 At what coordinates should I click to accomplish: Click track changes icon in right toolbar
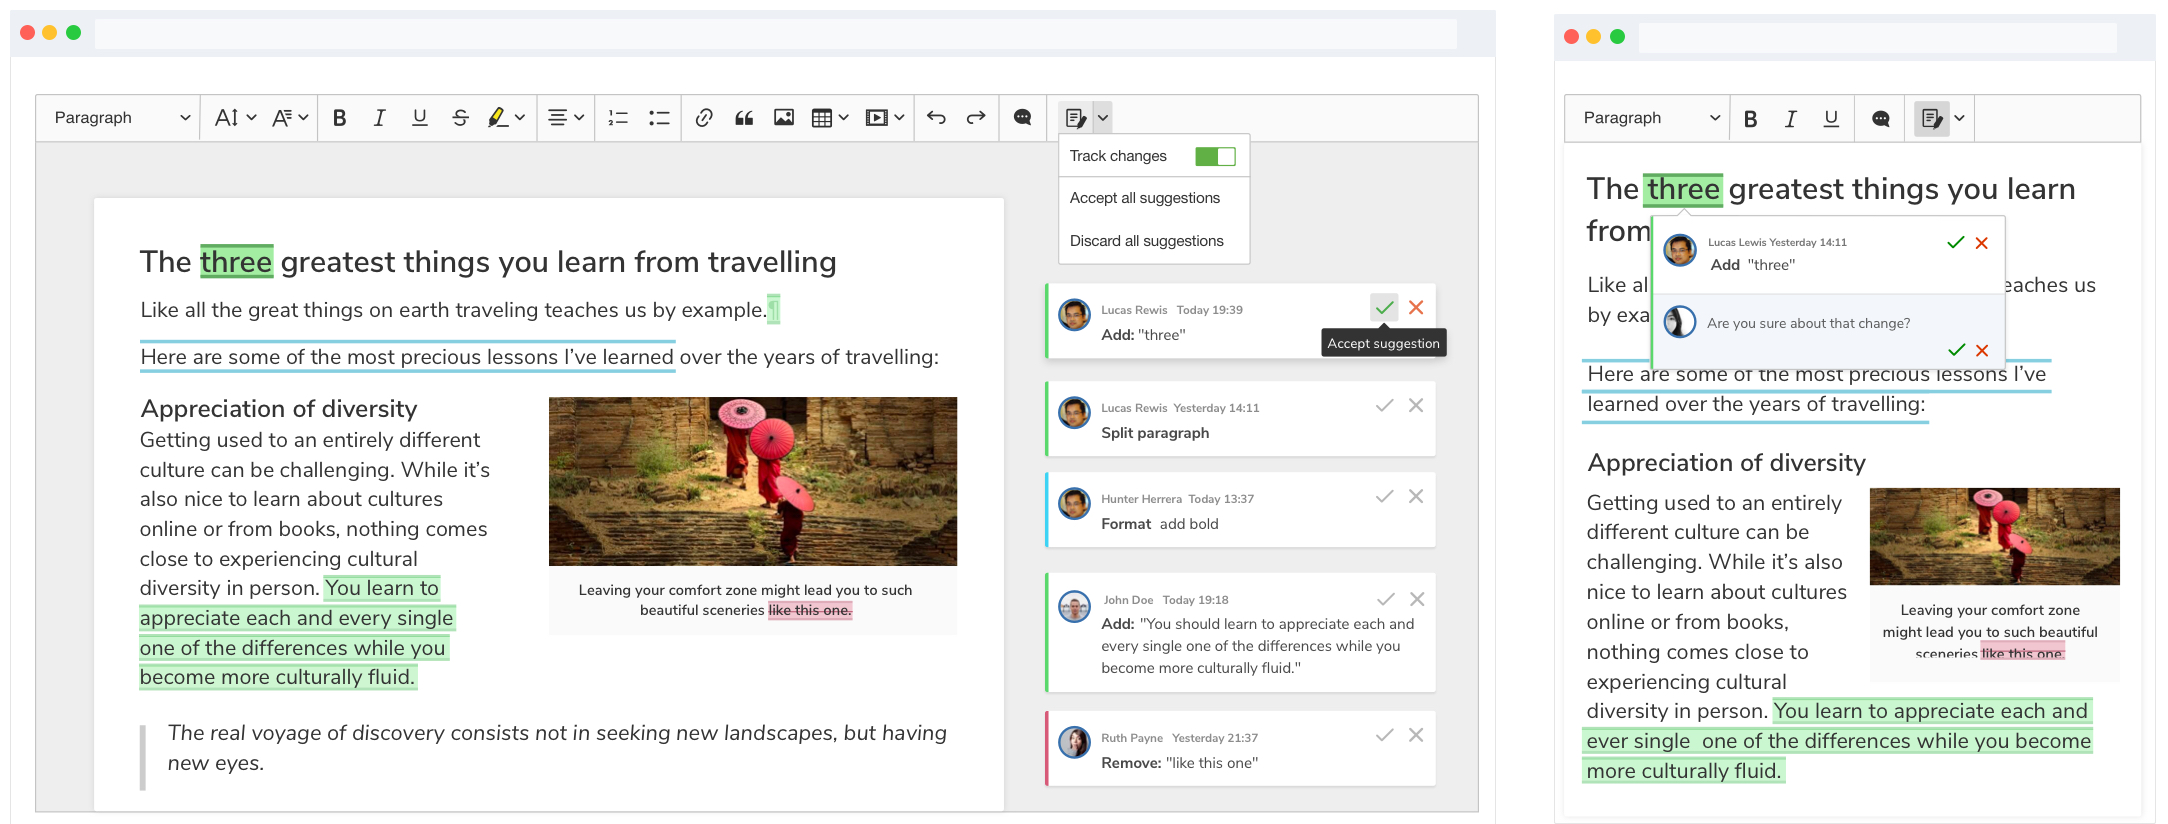(1932, 118)
